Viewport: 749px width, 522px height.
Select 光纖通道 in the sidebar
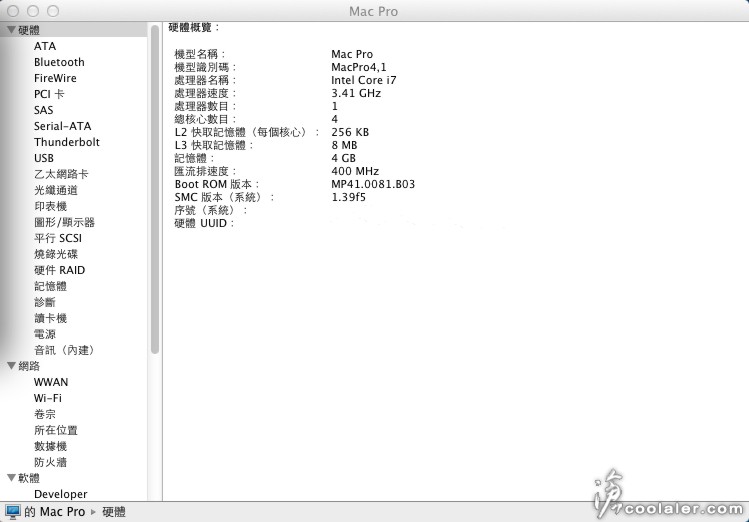[55, 190]
